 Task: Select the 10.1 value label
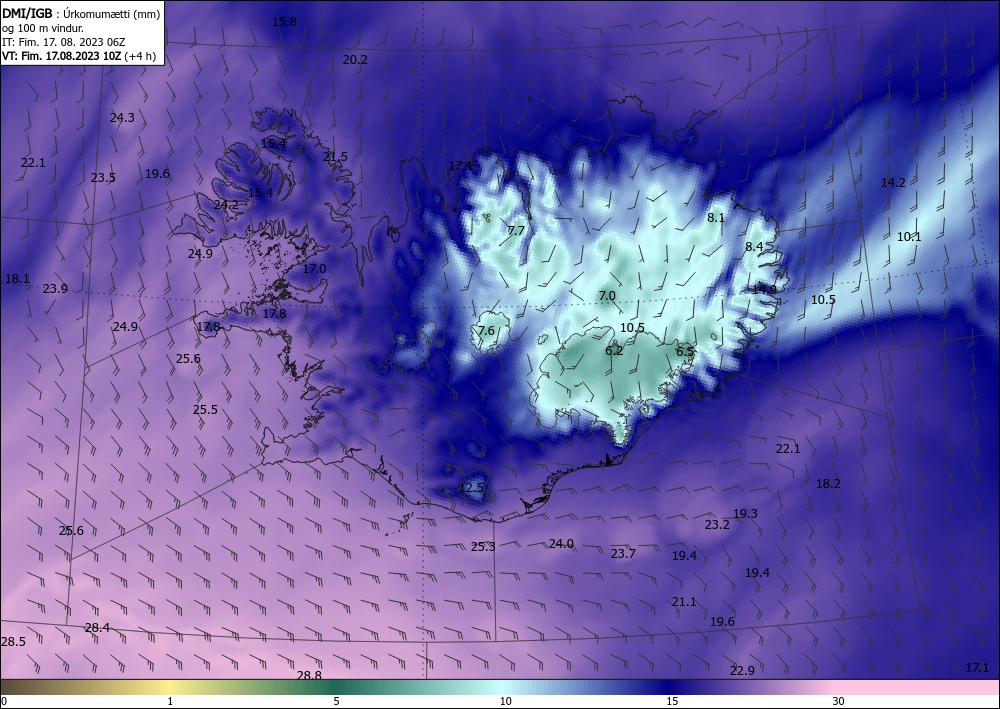(x=909, y=237)
